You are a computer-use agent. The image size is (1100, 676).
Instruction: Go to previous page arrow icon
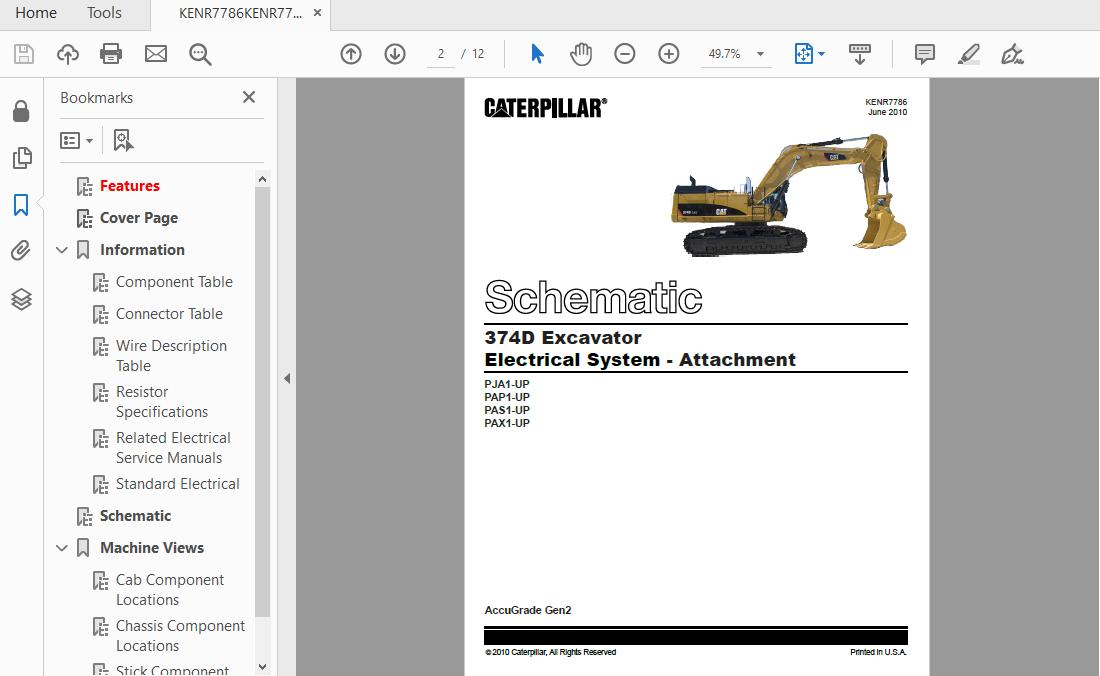click(351, 54)
